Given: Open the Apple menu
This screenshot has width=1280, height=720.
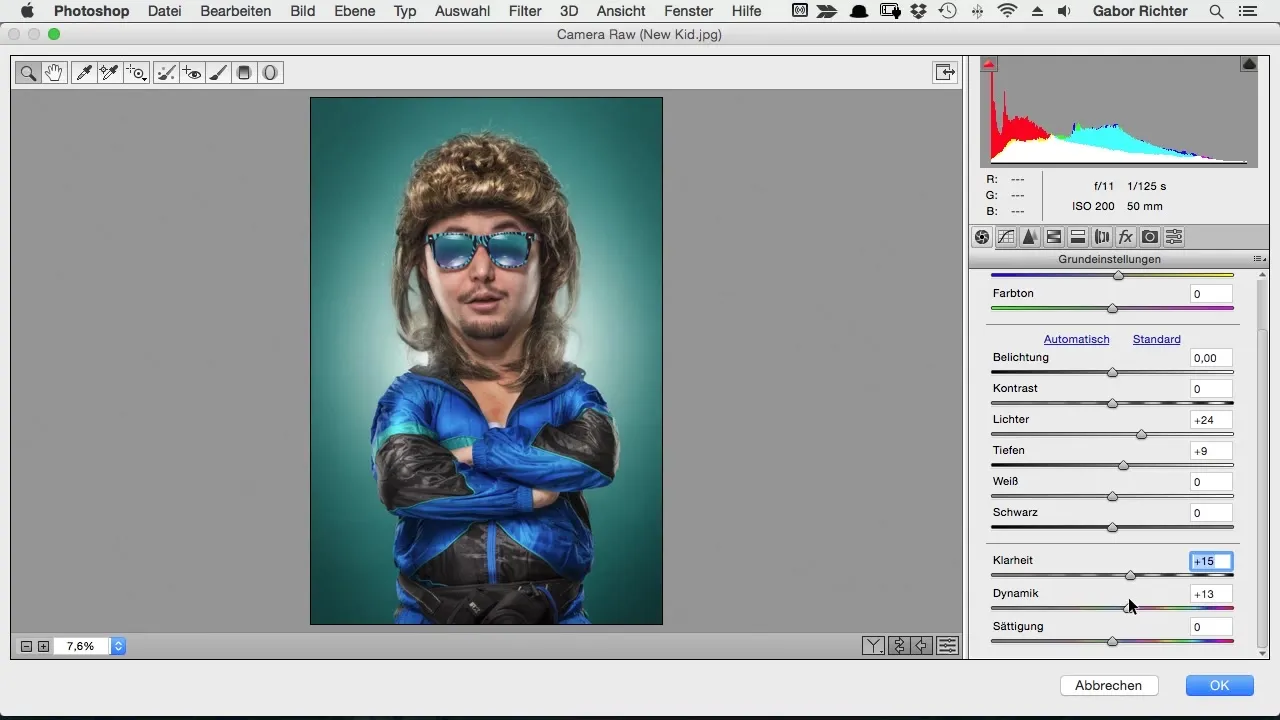Looking at the screenshot, I should 27,11.
